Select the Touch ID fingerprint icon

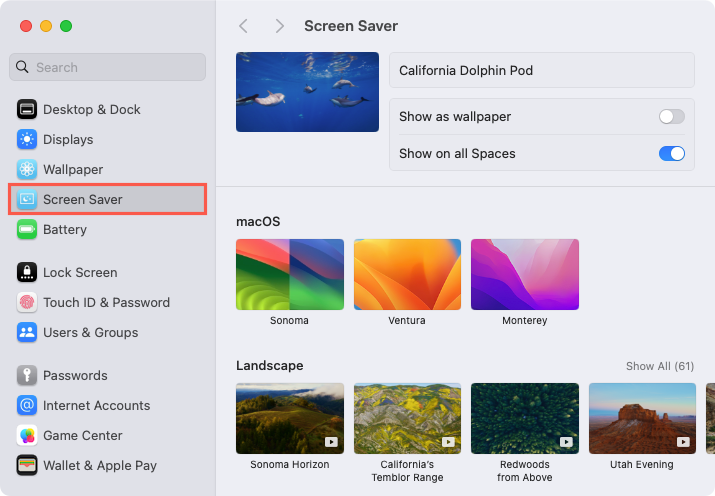(27, 302)
